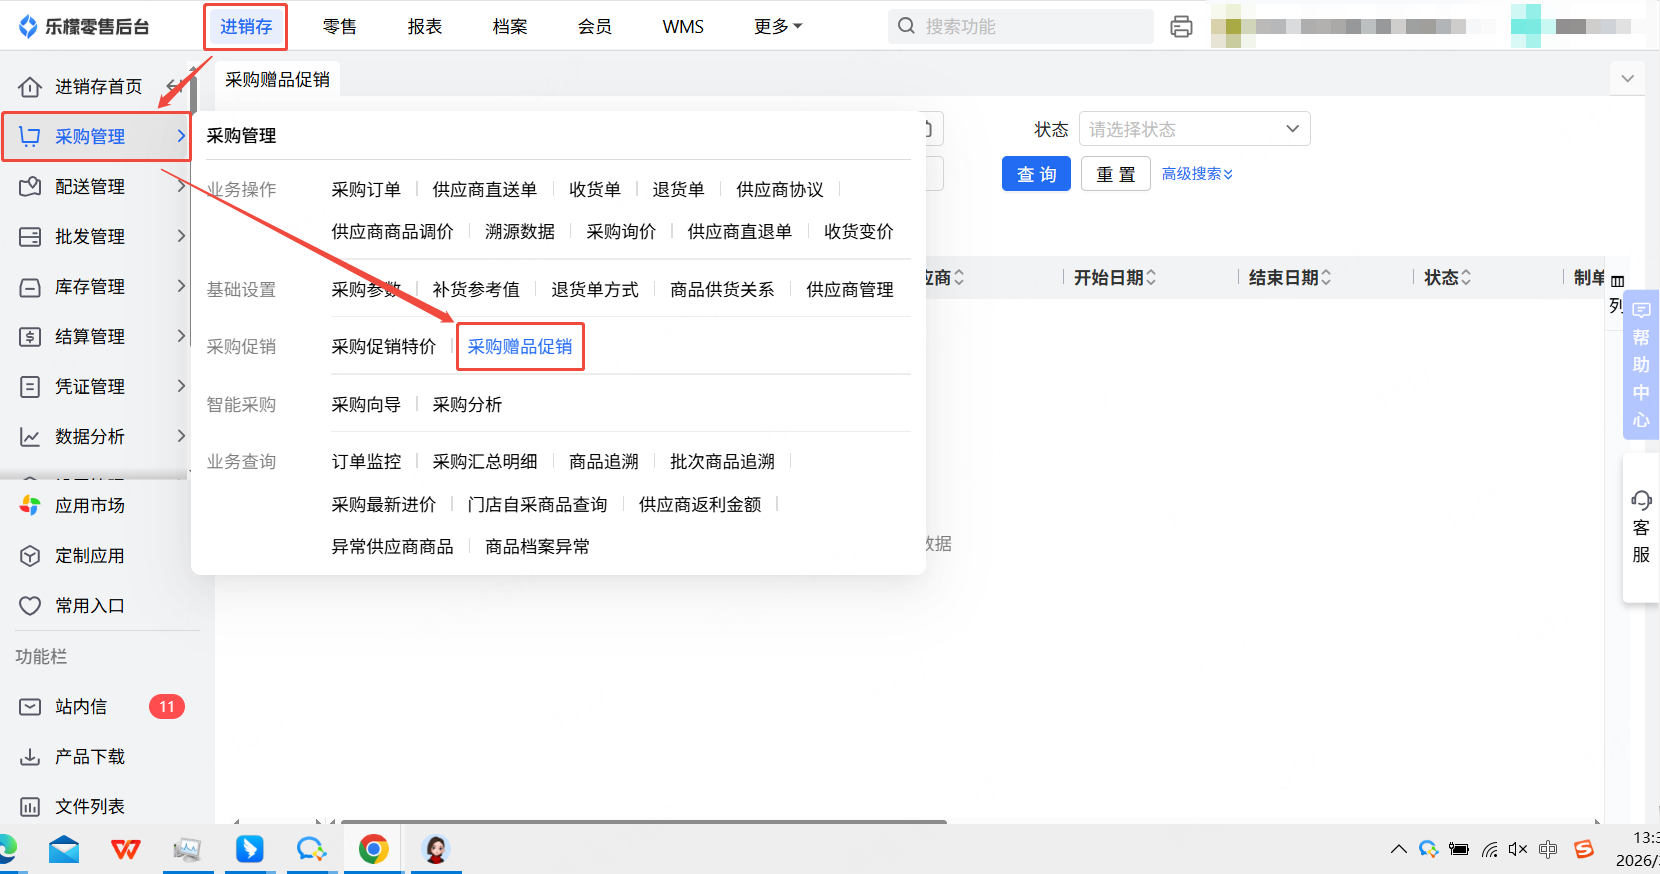This screenshot has height=874, width=1660.
Task: Click the horizontal table scrollbar
Action: point(644,822)
